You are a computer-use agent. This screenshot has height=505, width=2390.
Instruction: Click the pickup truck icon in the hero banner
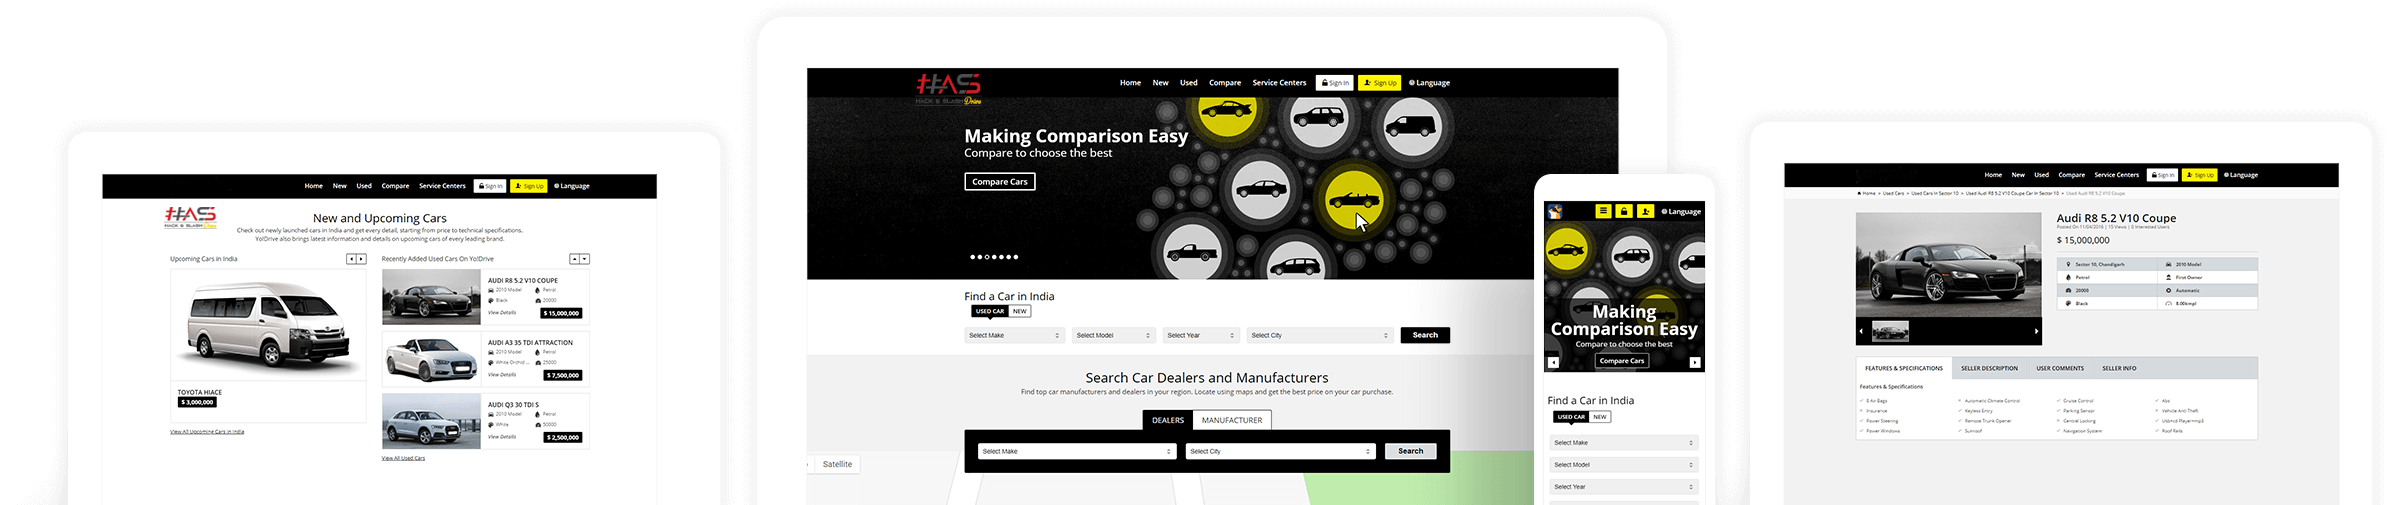click(x=1192, y=252)
